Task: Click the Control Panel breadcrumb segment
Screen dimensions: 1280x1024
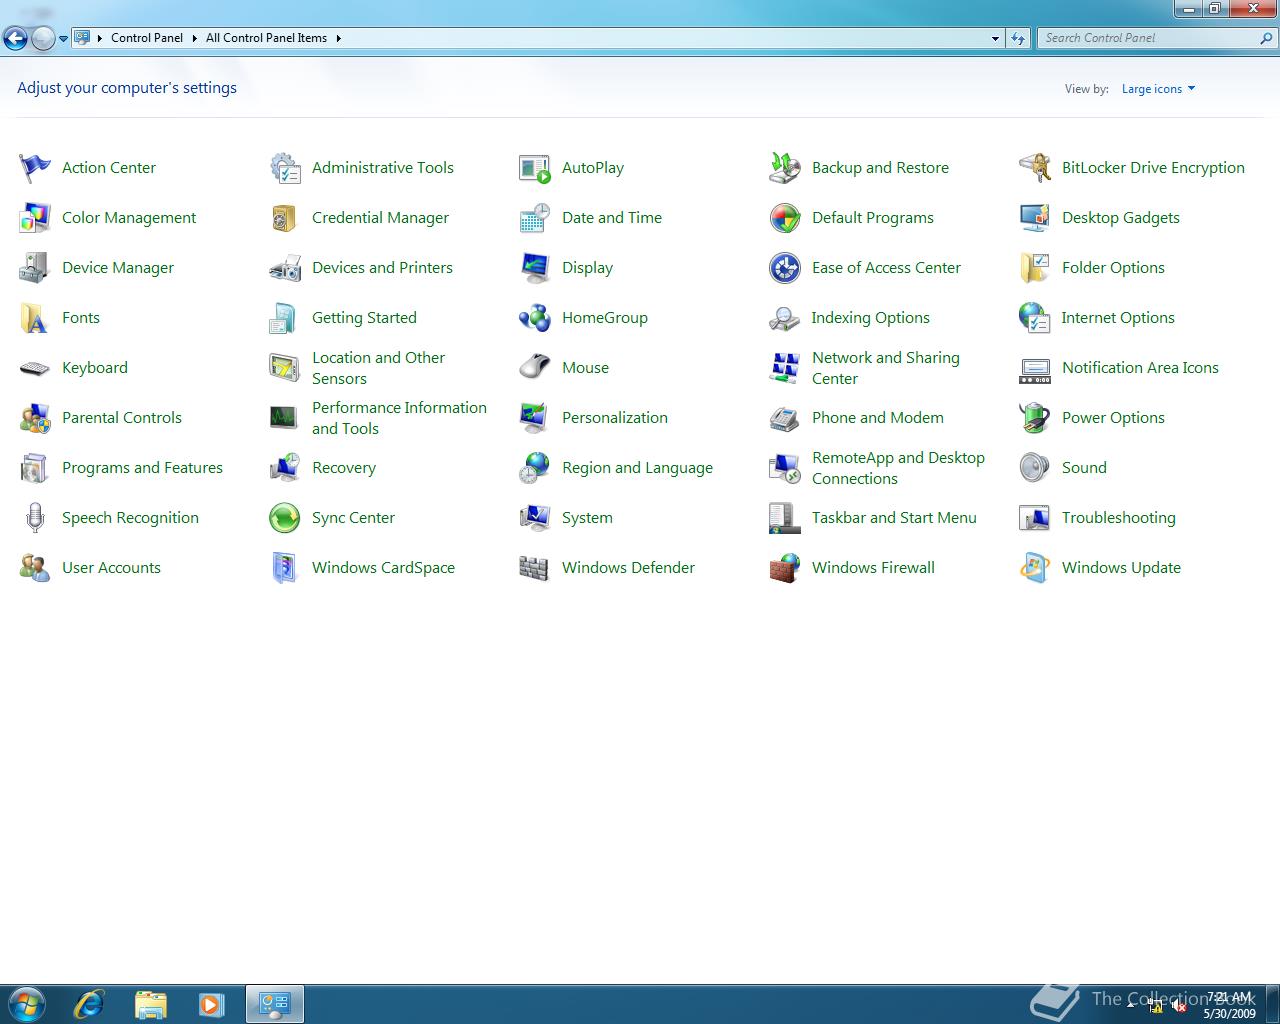Action: 147,38
